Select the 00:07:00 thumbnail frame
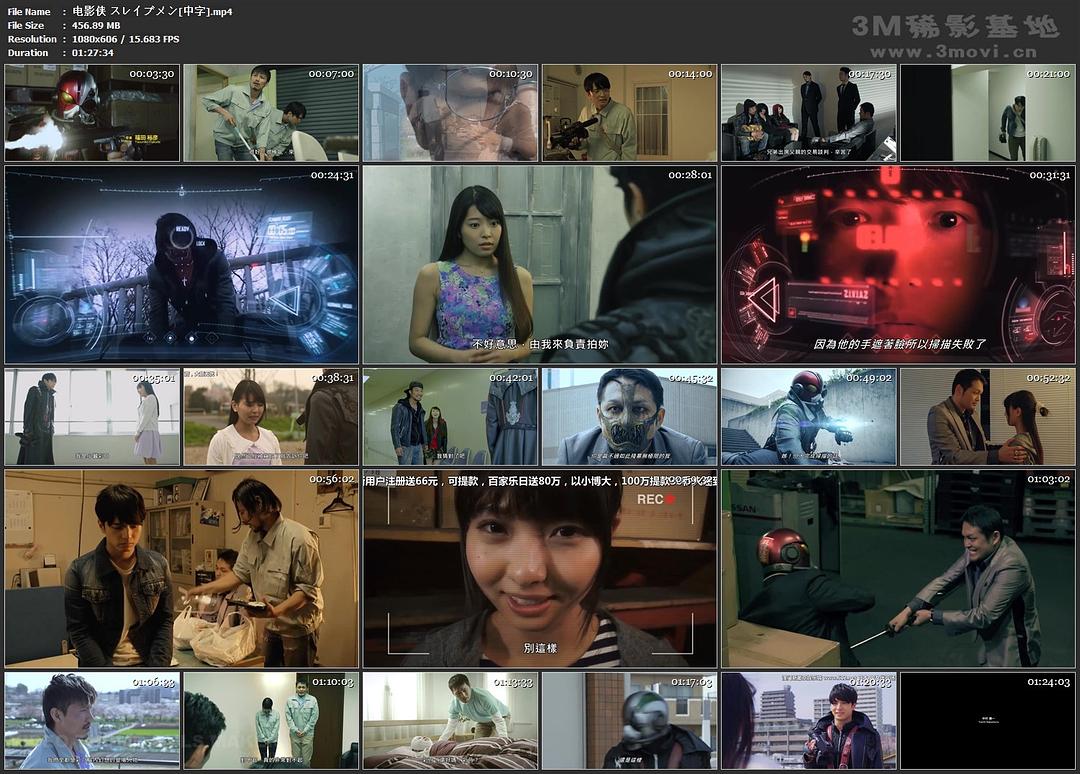This screenshot has width=1080, height=774. (271, 113)
